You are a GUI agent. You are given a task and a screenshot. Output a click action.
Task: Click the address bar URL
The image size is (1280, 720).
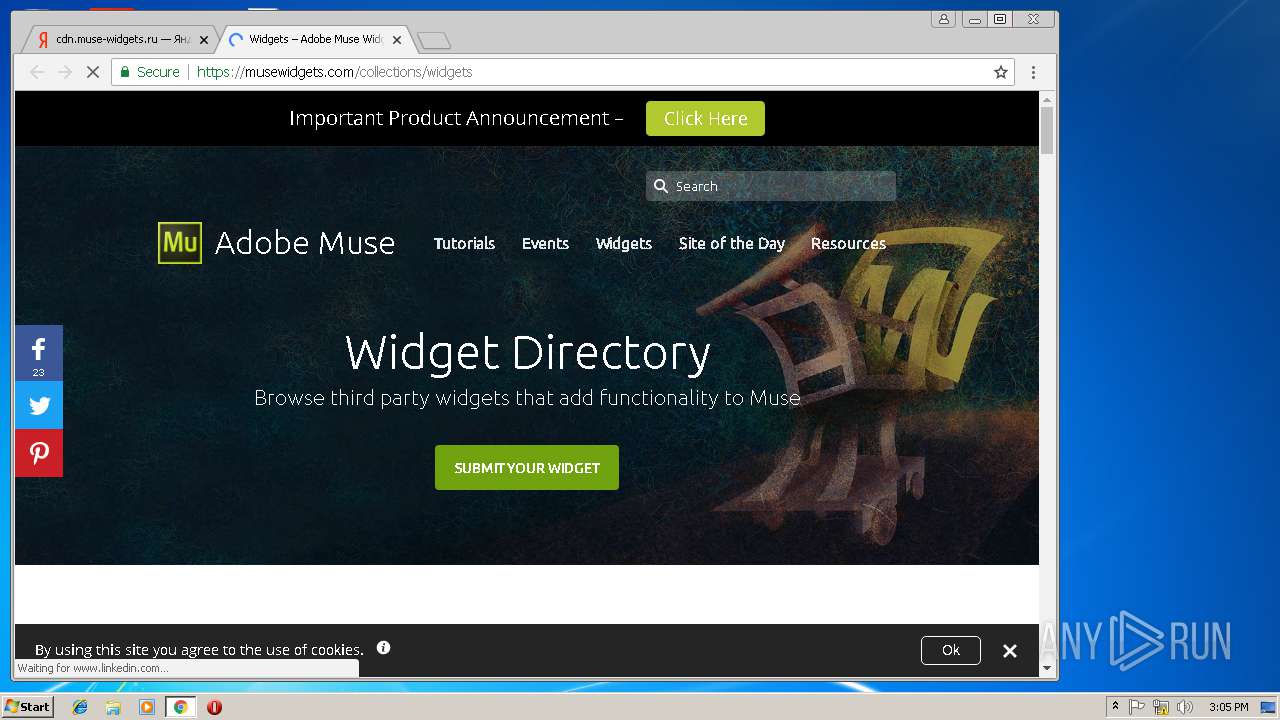coord(334,72)
